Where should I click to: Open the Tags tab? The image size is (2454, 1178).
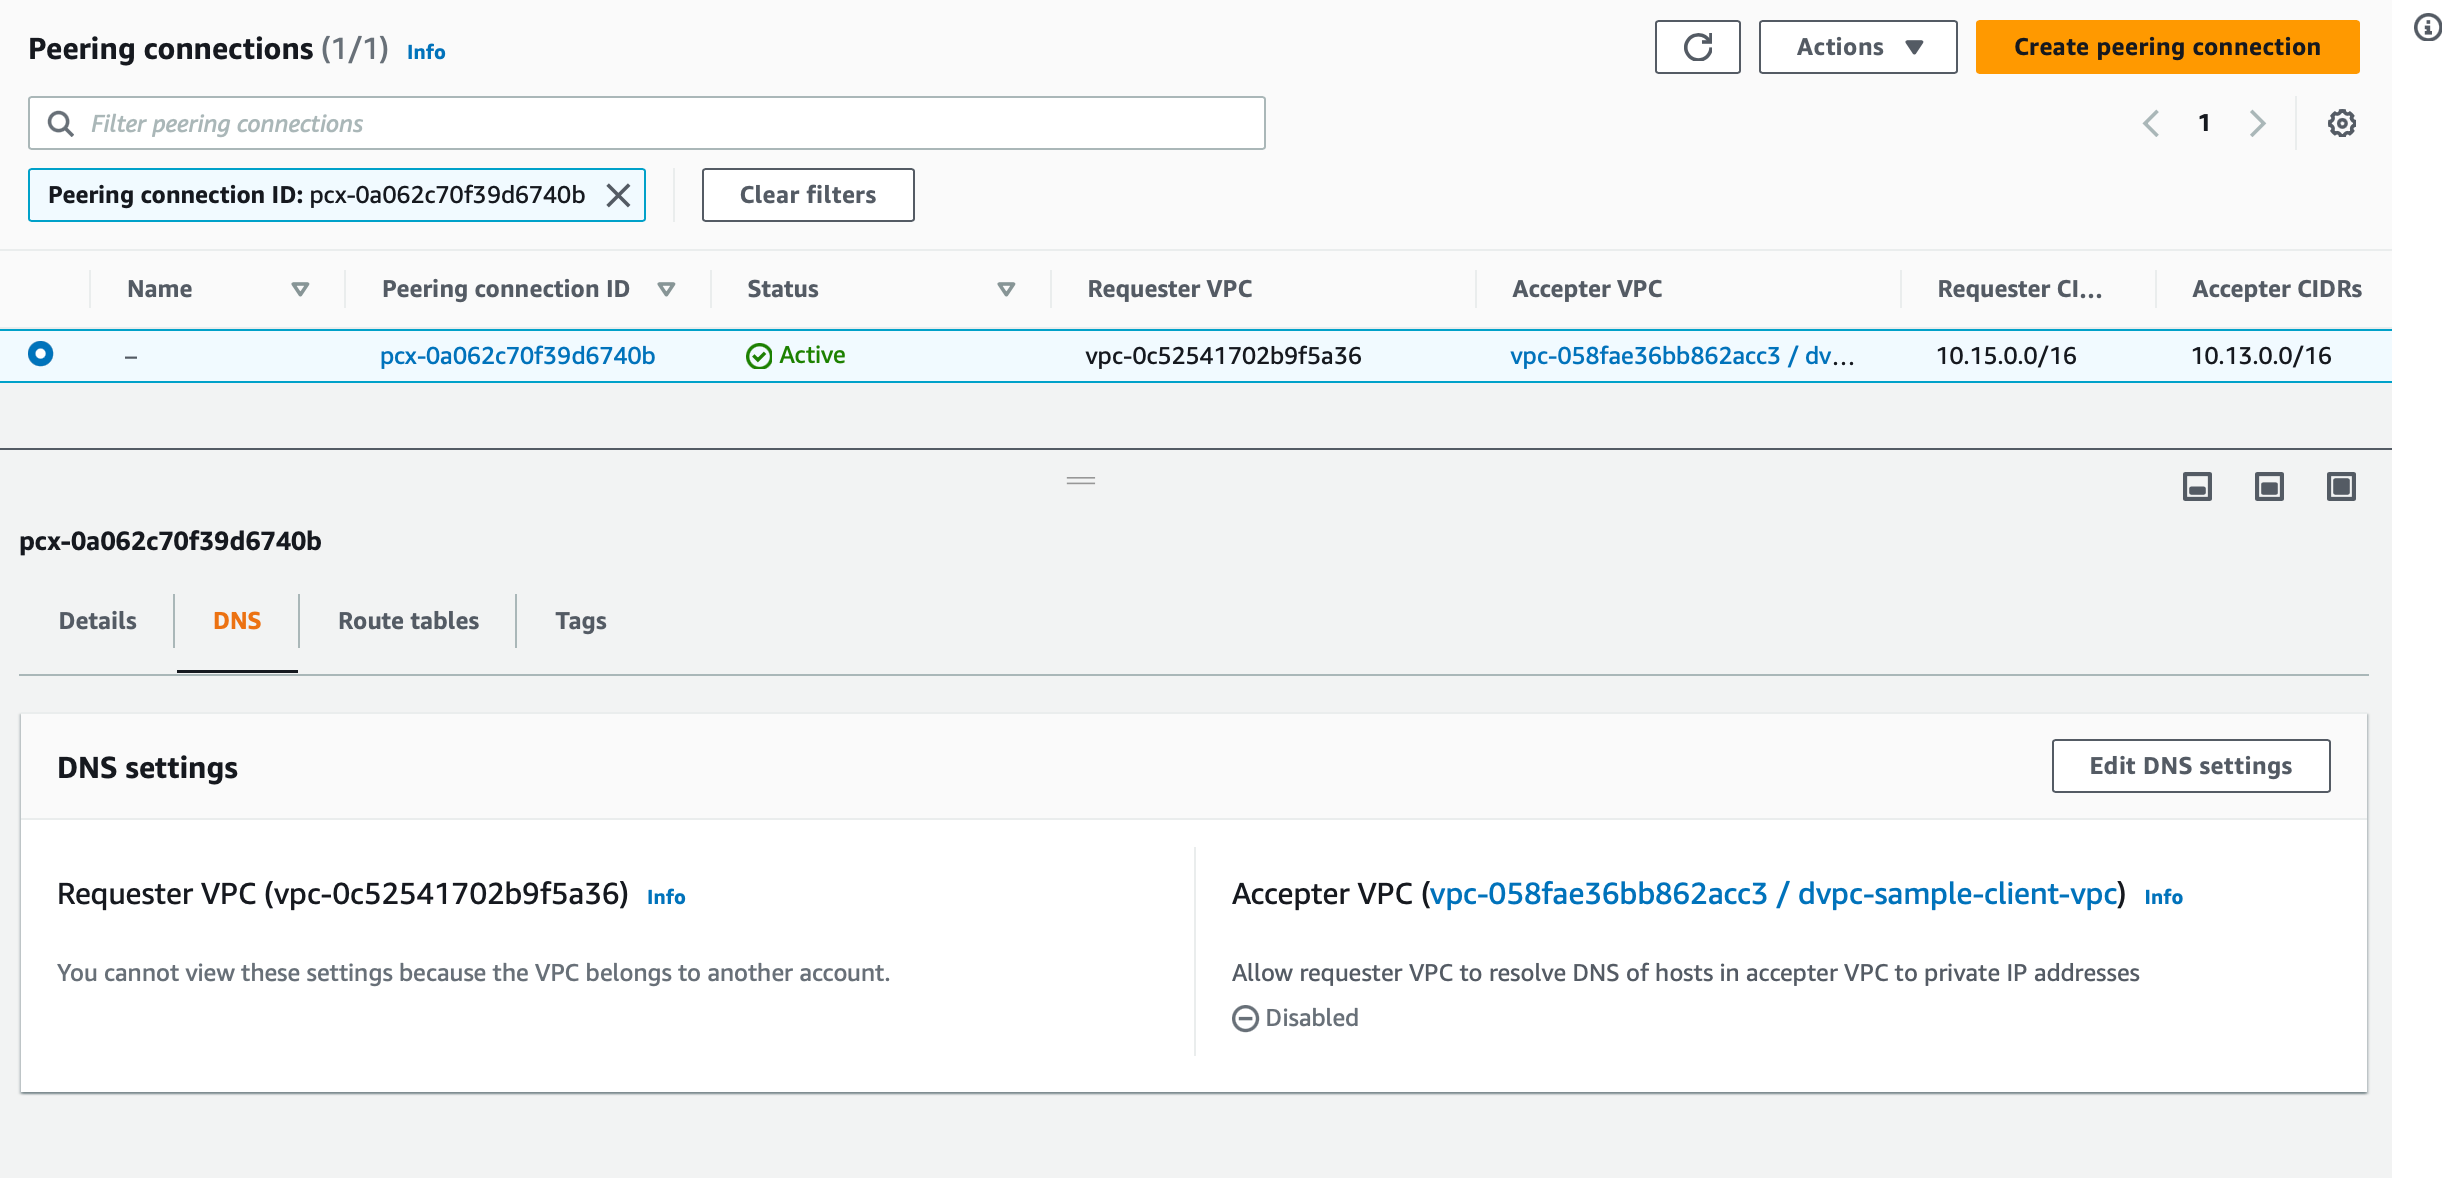coord(582,620)
